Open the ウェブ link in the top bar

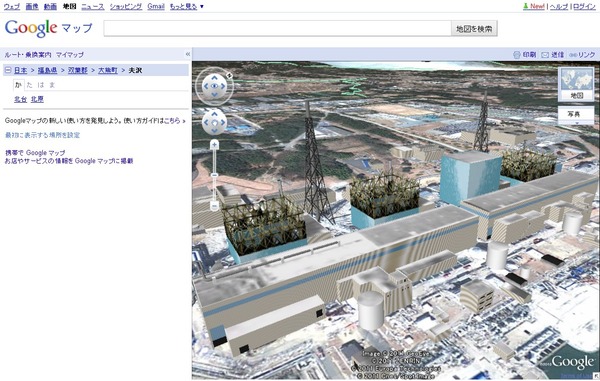point(11,7)
